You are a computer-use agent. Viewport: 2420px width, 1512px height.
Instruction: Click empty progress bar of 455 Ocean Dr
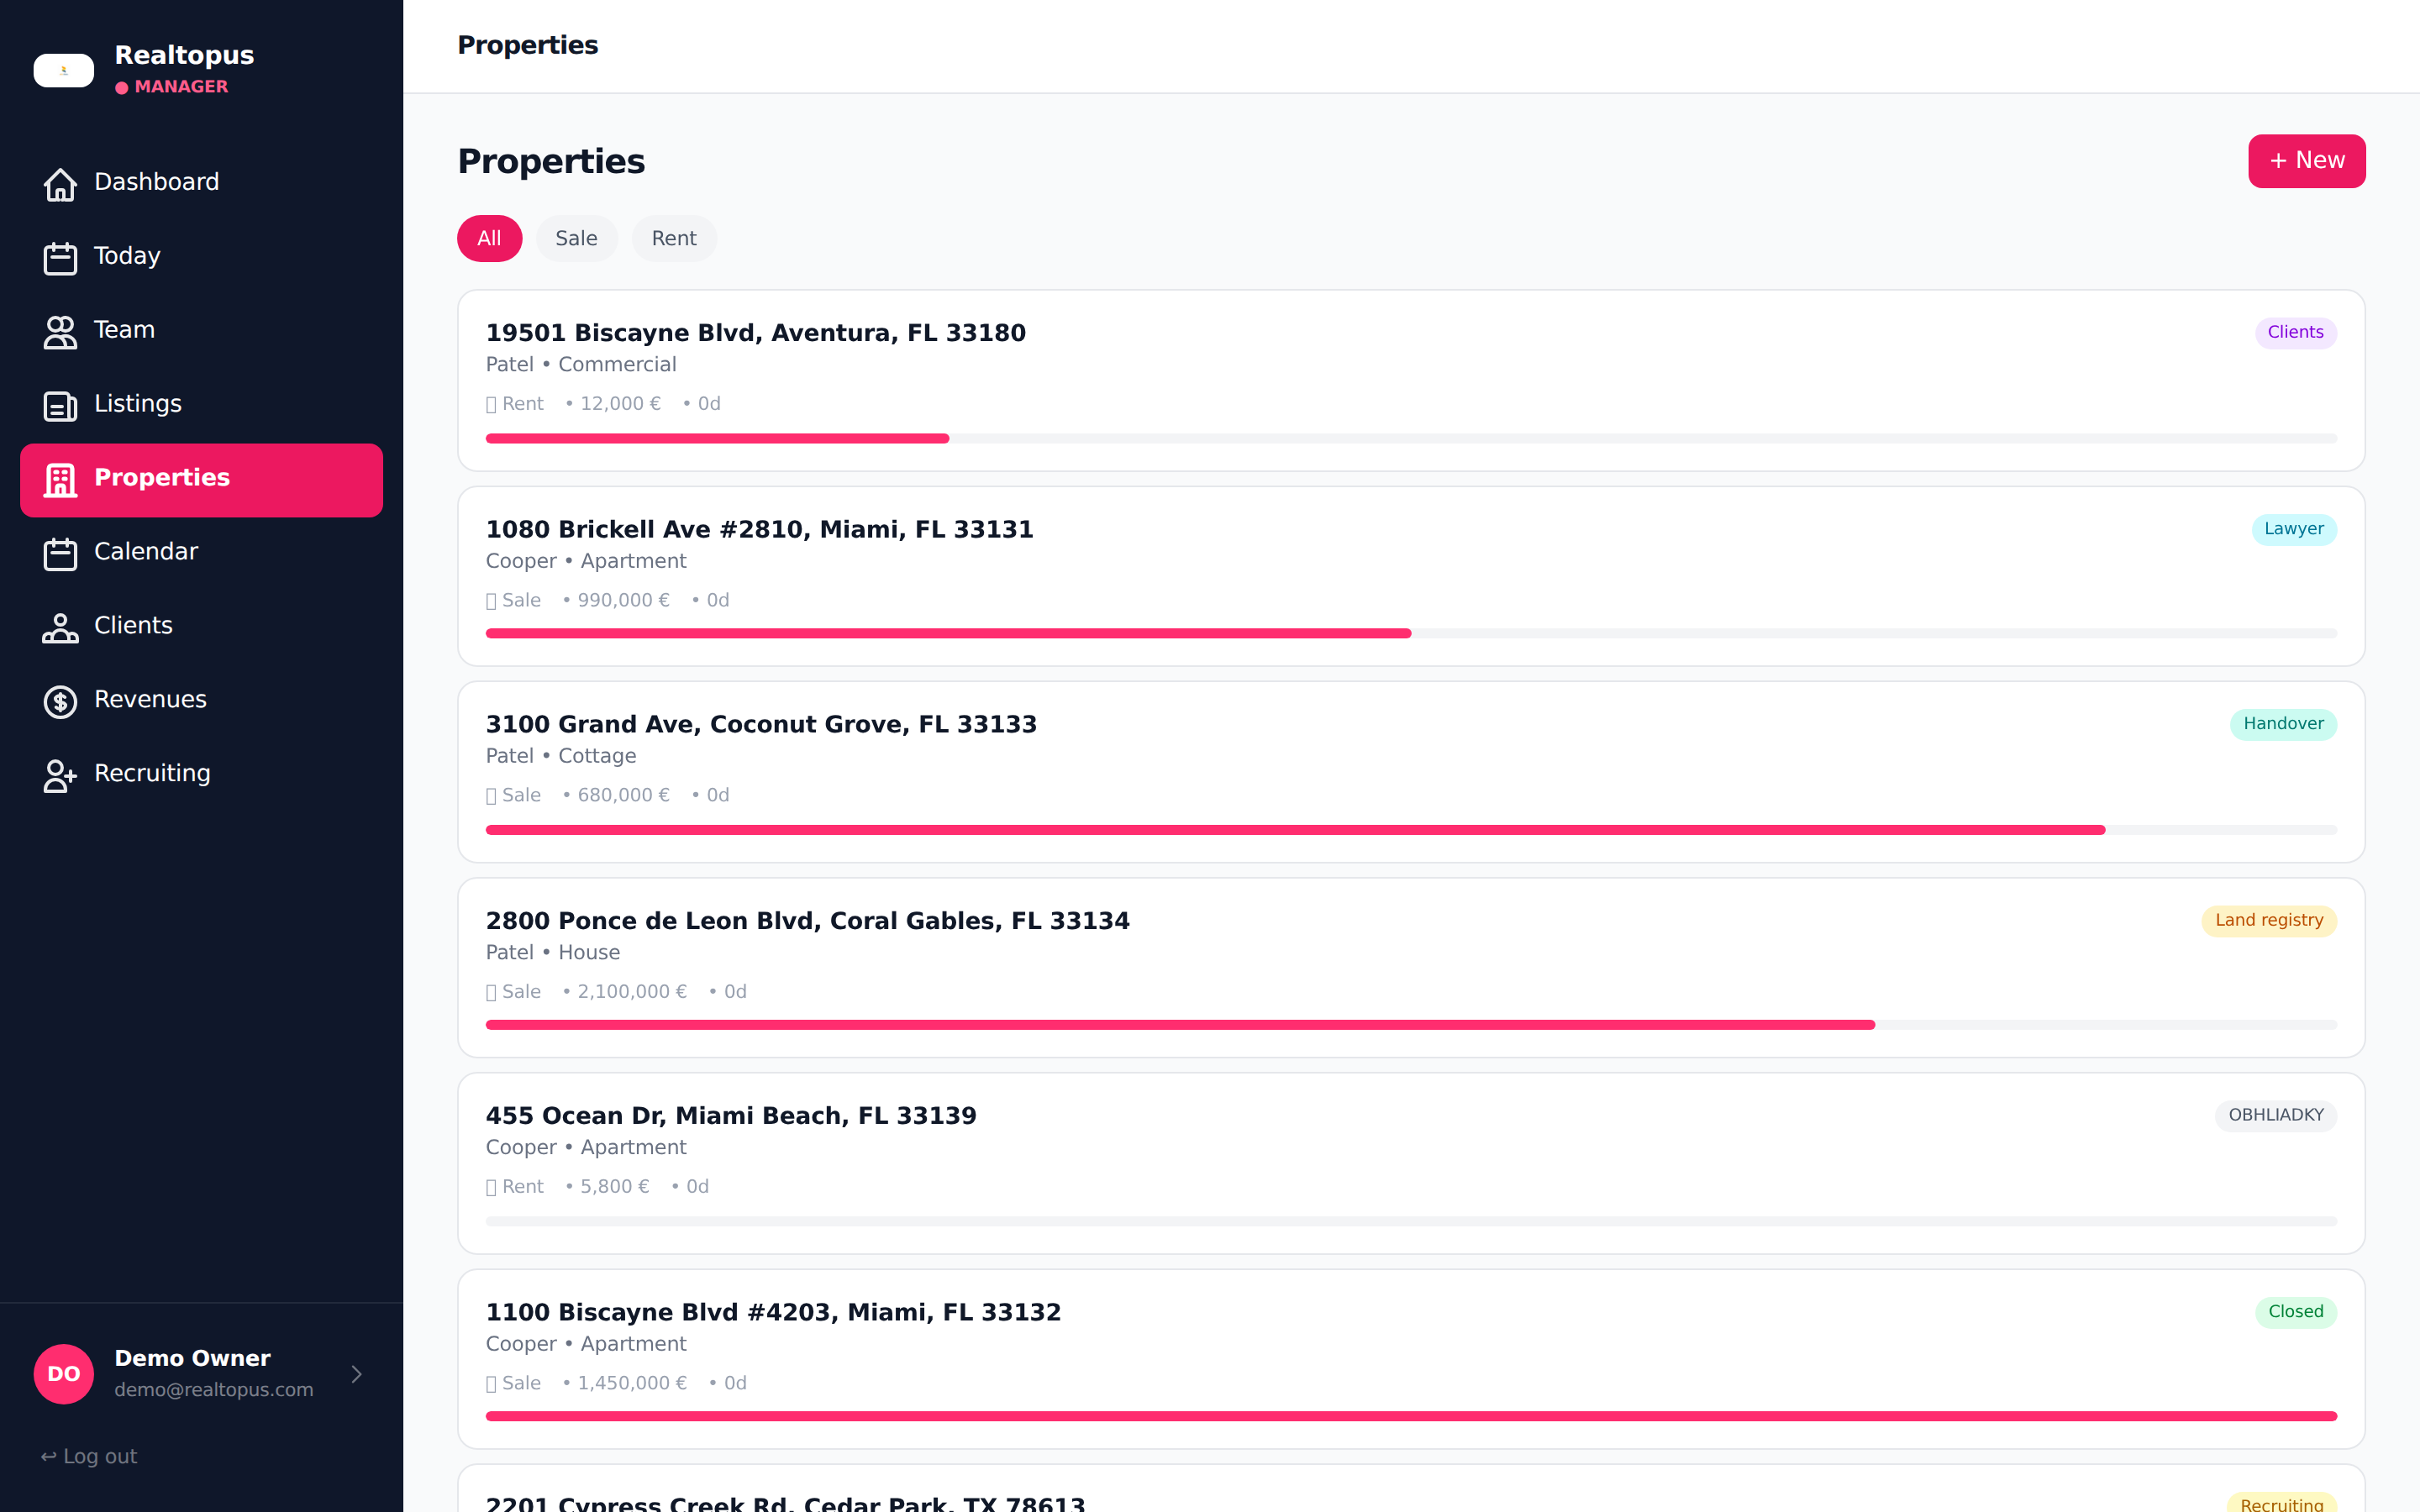point(1411,1221)
